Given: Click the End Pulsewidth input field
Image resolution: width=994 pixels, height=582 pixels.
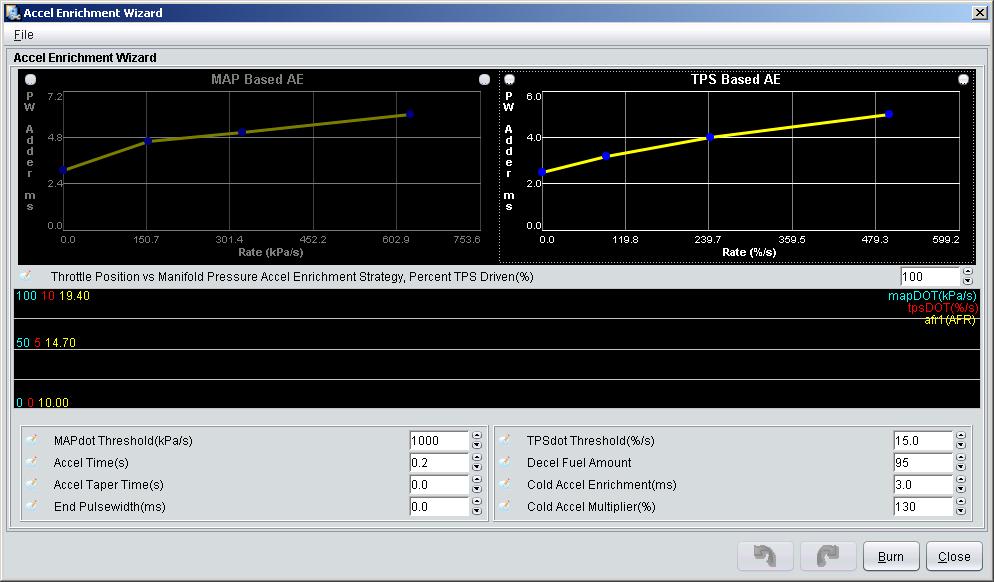Looking at the screenshot, I should pyautogui.click(x=438, y=507).
